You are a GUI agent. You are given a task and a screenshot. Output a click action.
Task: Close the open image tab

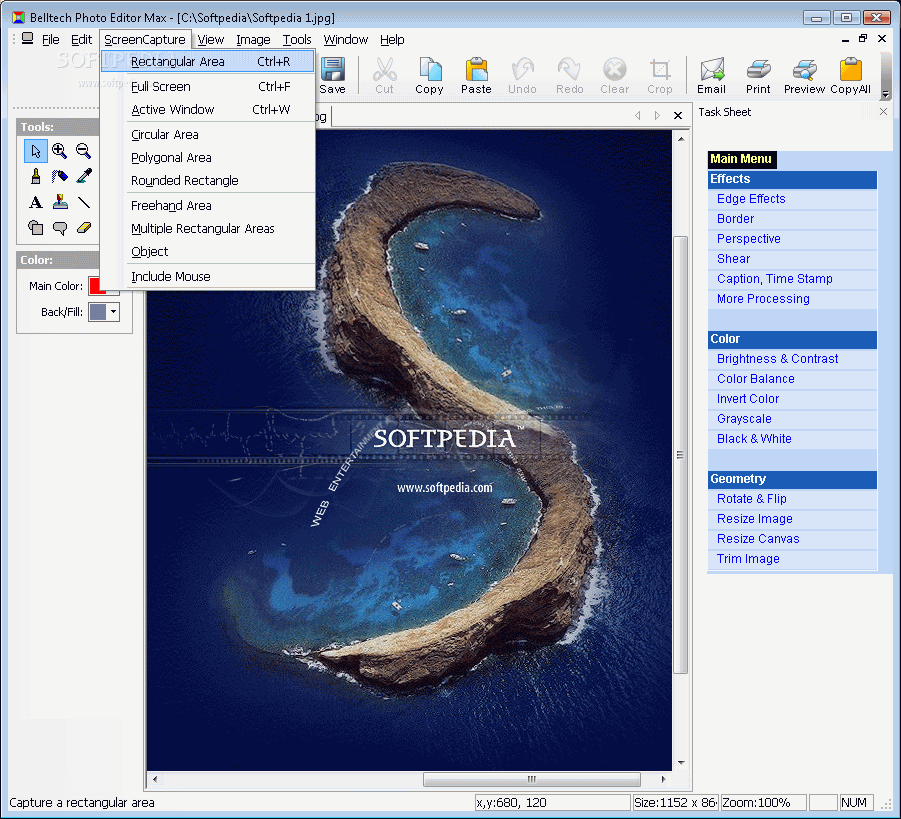click(678, 116)
